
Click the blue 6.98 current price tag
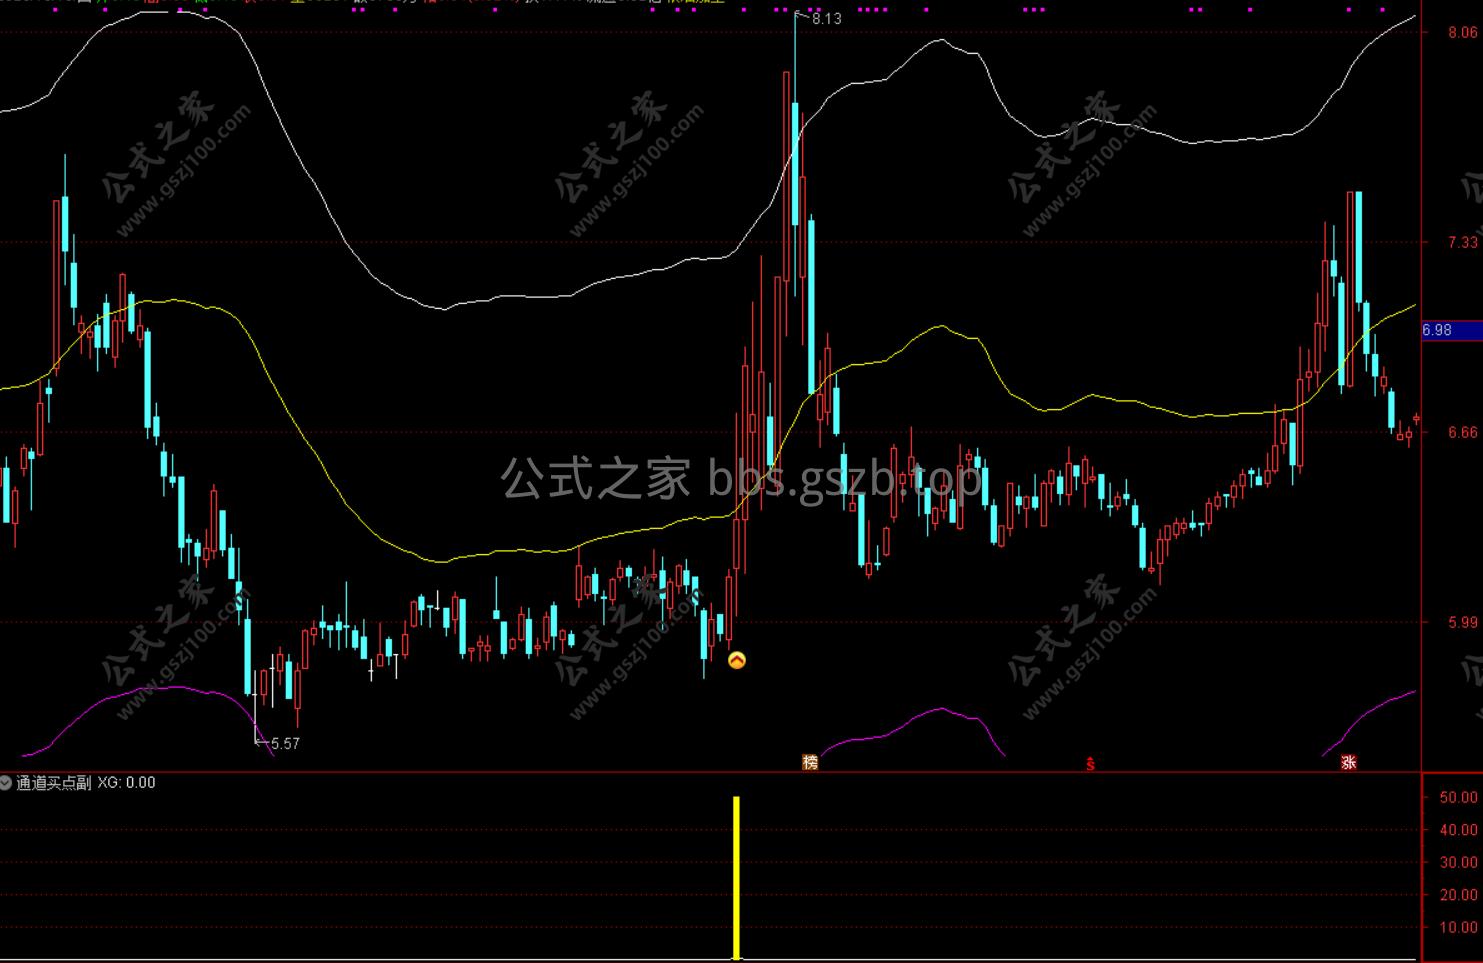(x=1451, y=330)
